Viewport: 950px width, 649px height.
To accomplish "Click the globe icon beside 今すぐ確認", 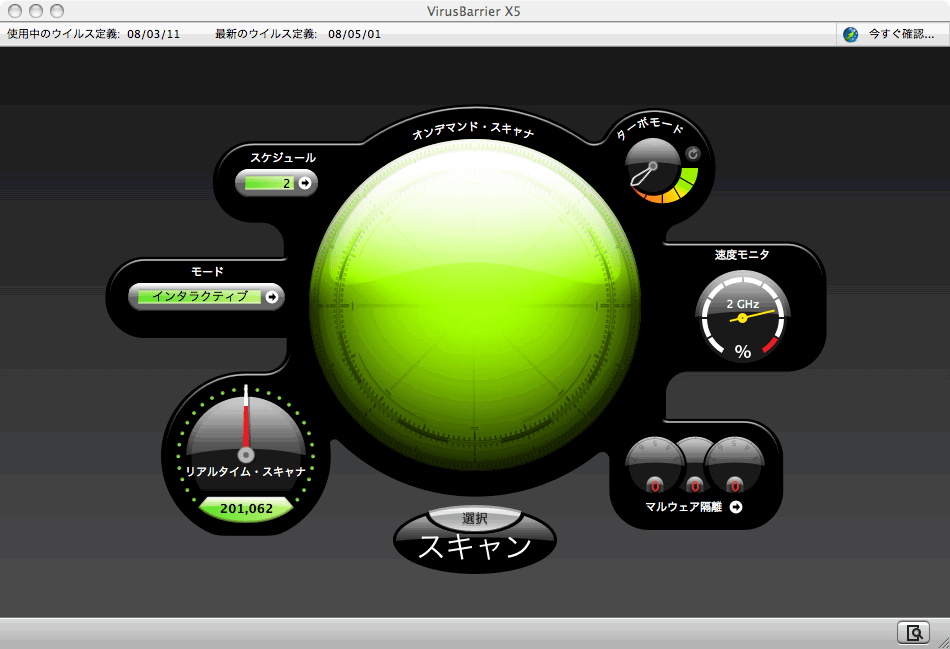I will [x=851, y=35].
